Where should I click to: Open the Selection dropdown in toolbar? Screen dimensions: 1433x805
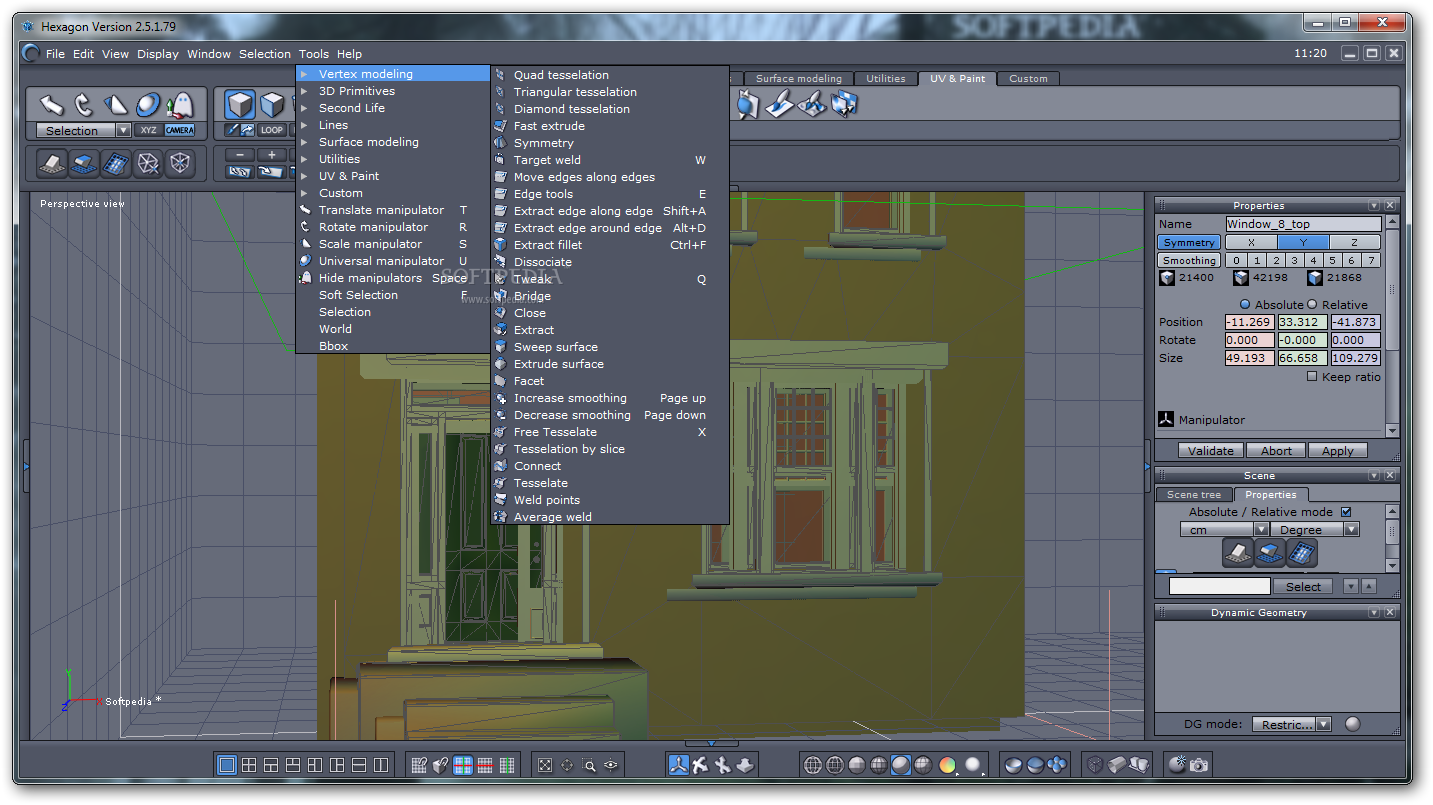pos(124,130)
